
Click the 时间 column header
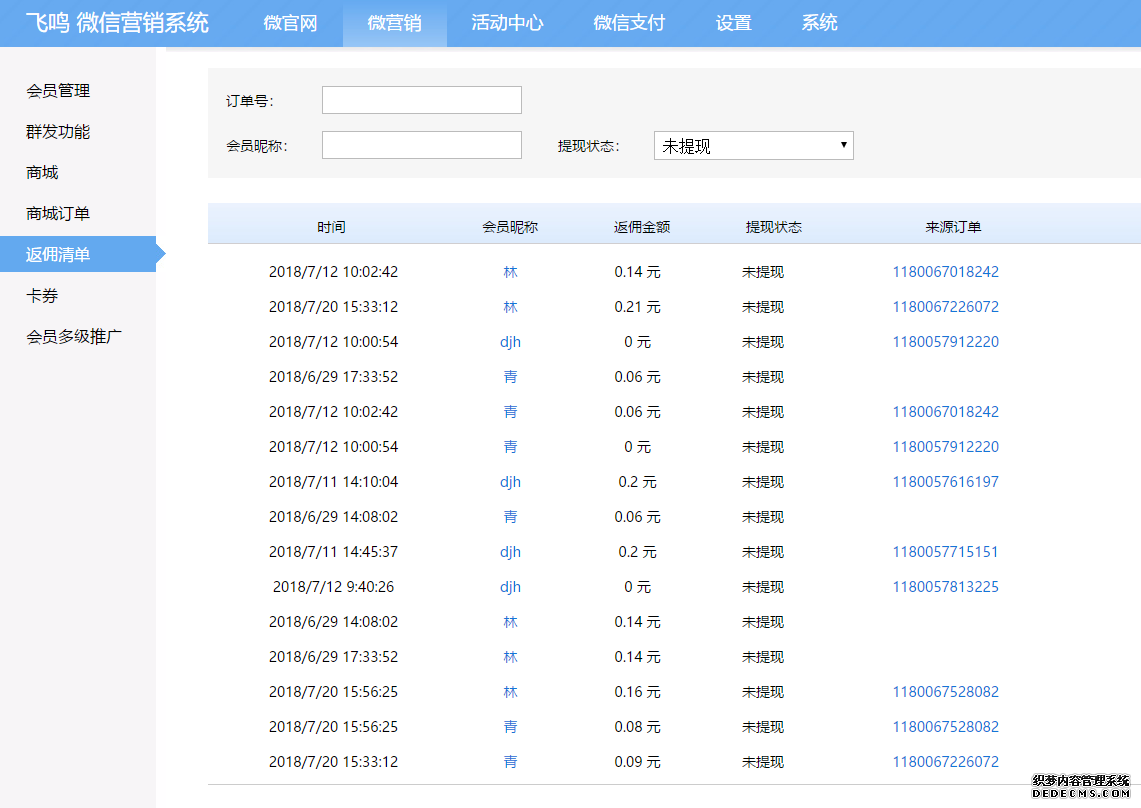pos(331,227)
